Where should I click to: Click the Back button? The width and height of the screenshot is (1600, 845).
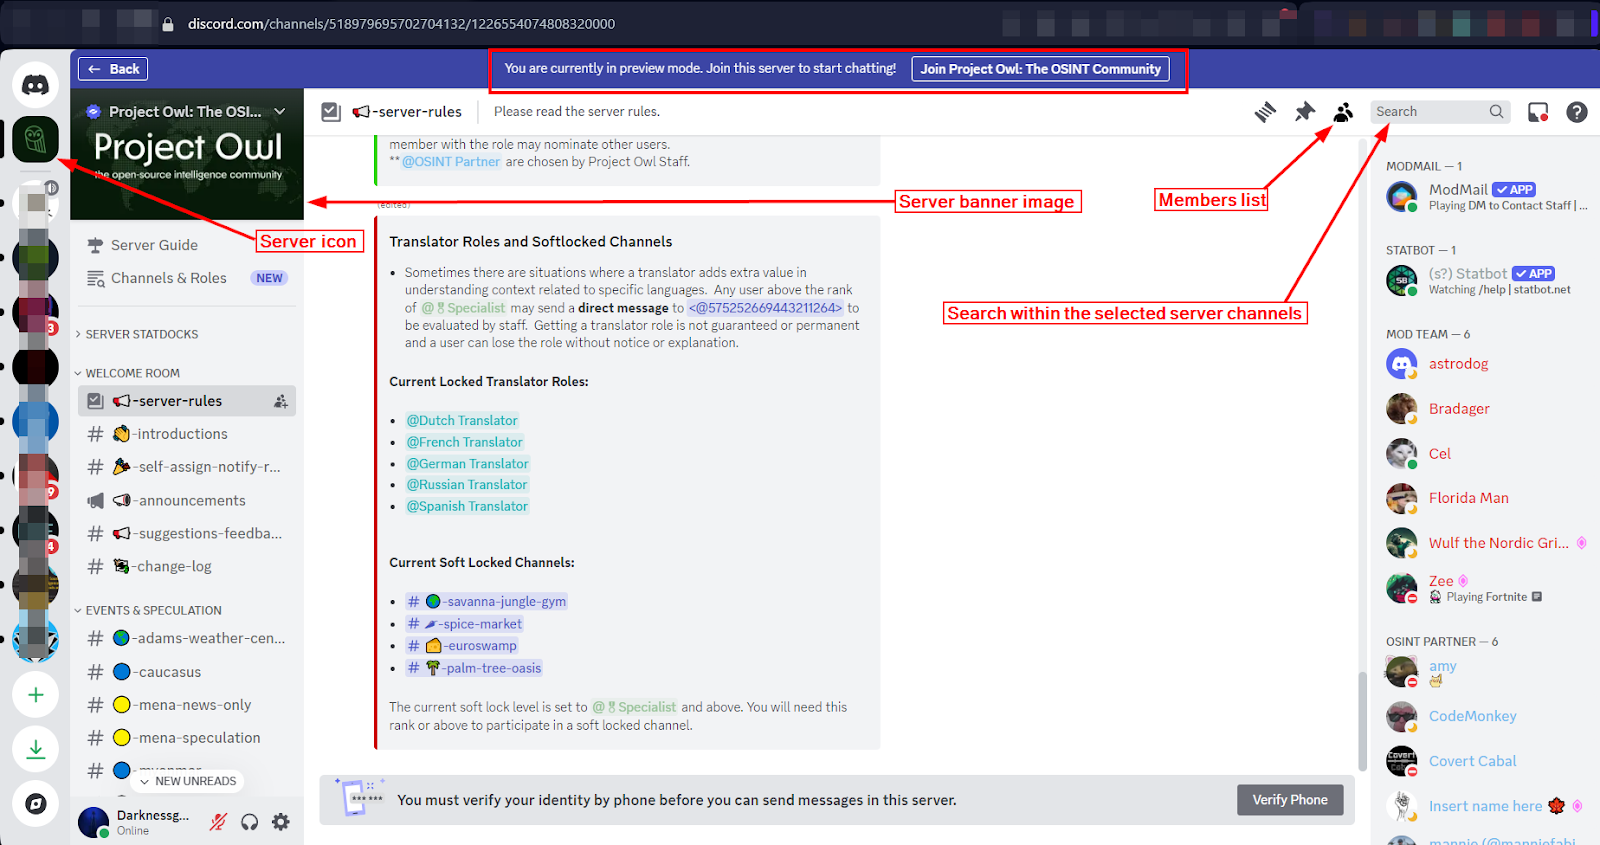tap(113, 69)
